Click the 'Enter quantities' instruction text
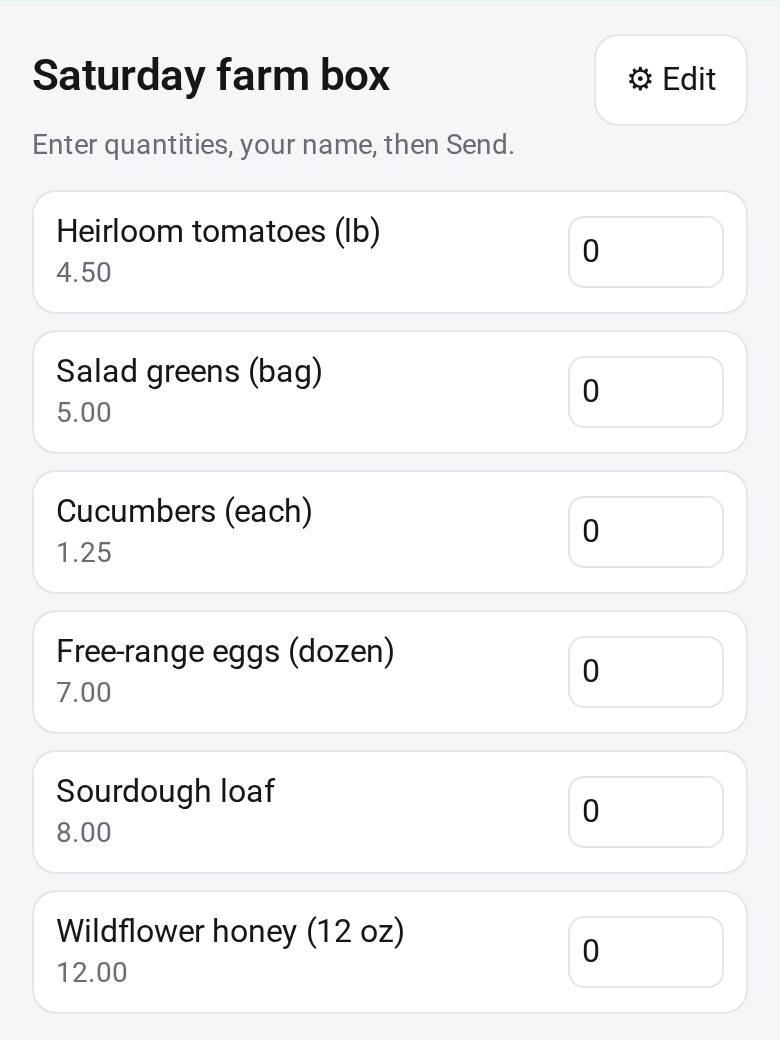The width and height of the screenshot is (780, 1040). click(x=273, y=145)
